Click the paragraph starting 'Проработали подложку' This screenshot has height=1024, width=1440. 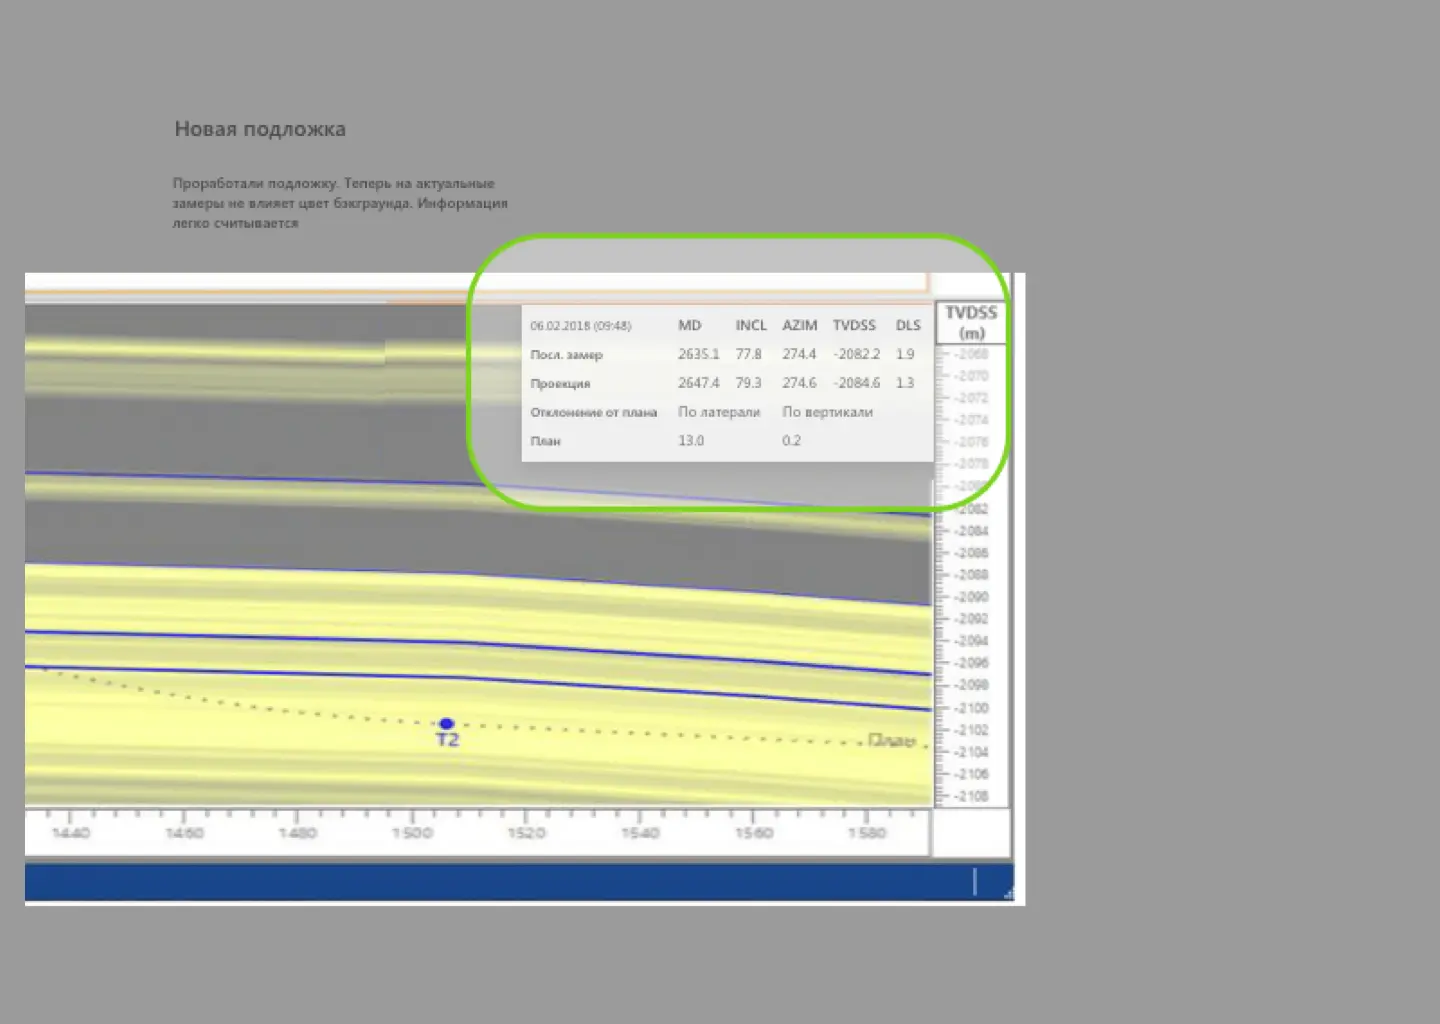pos(340,203)
